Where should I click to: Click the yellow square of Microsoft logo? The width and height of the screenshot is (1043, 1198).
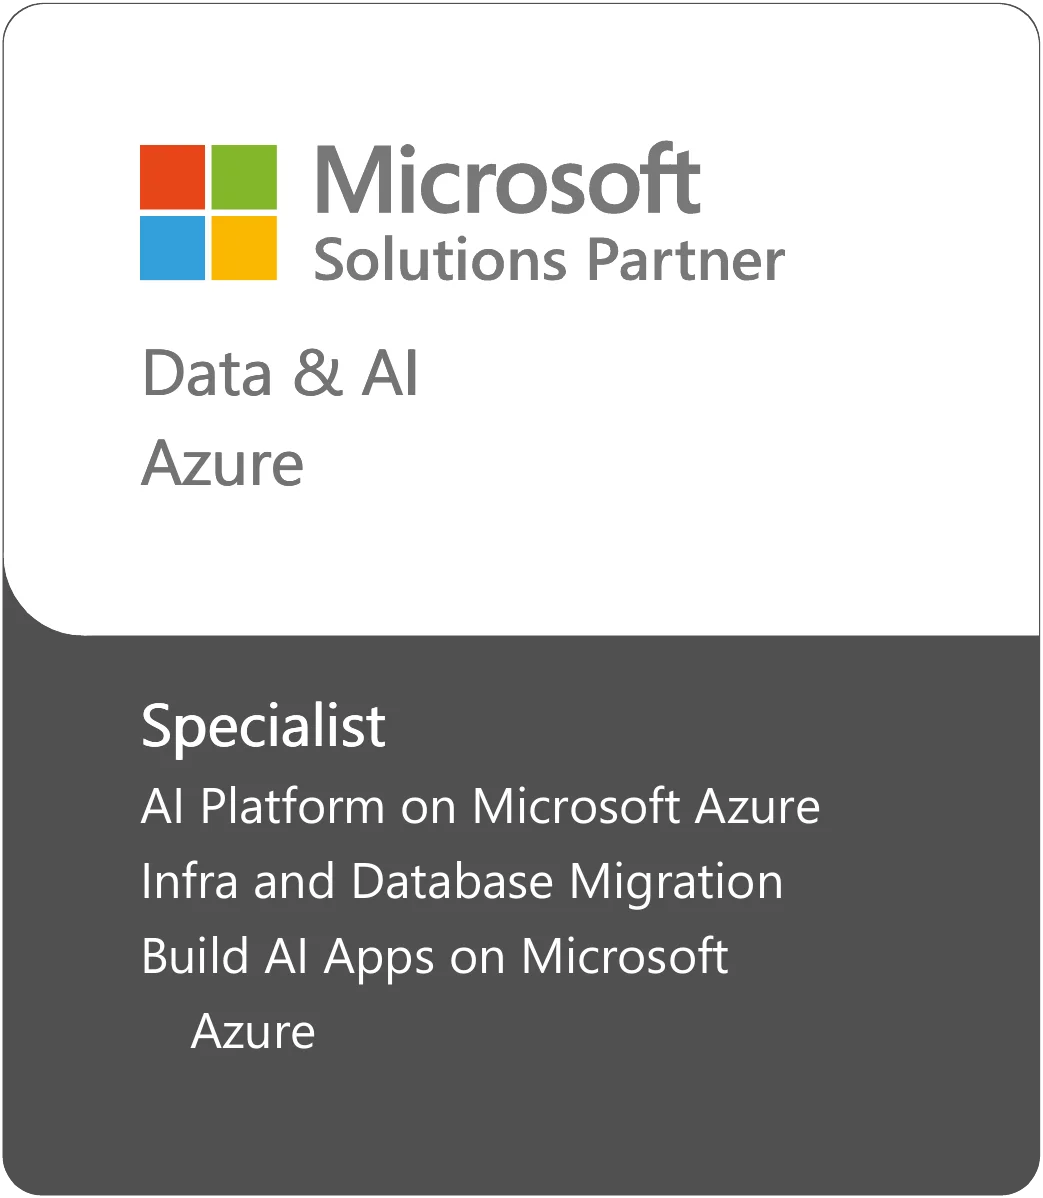(244, 248)
